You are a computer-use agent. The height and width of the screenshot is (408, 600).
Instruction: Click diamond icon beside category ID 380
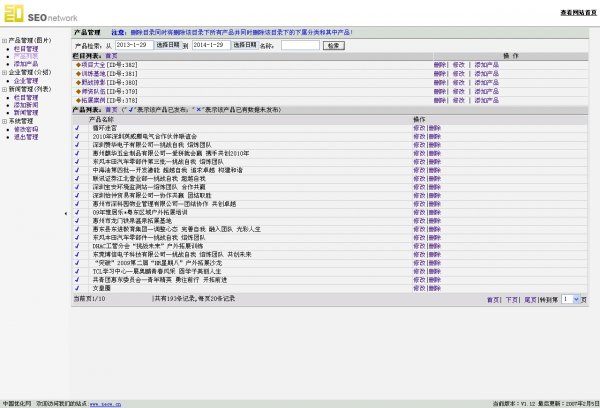(x=78, y=82)
